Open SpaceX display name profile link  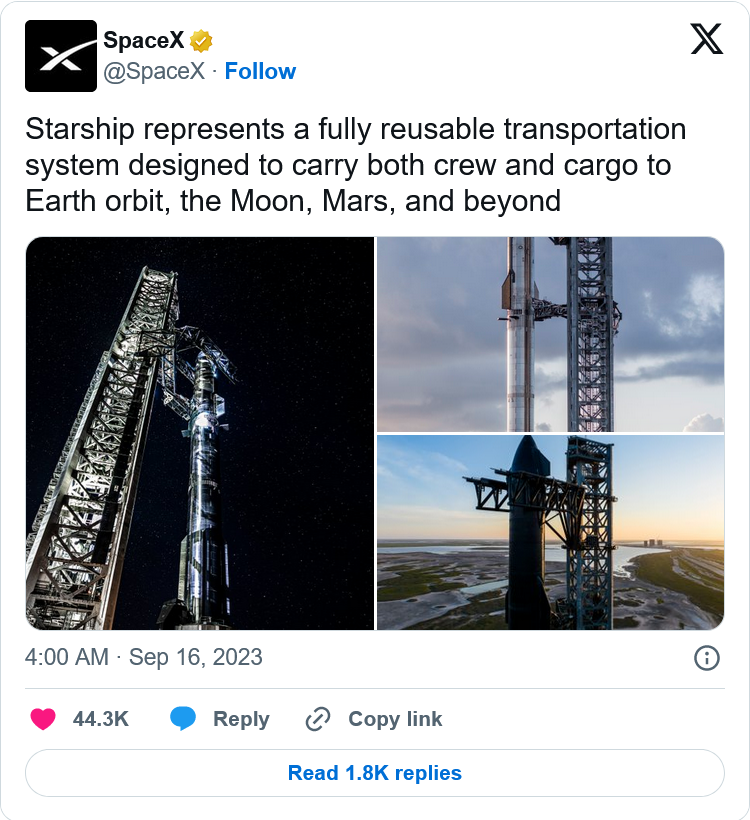144,41
